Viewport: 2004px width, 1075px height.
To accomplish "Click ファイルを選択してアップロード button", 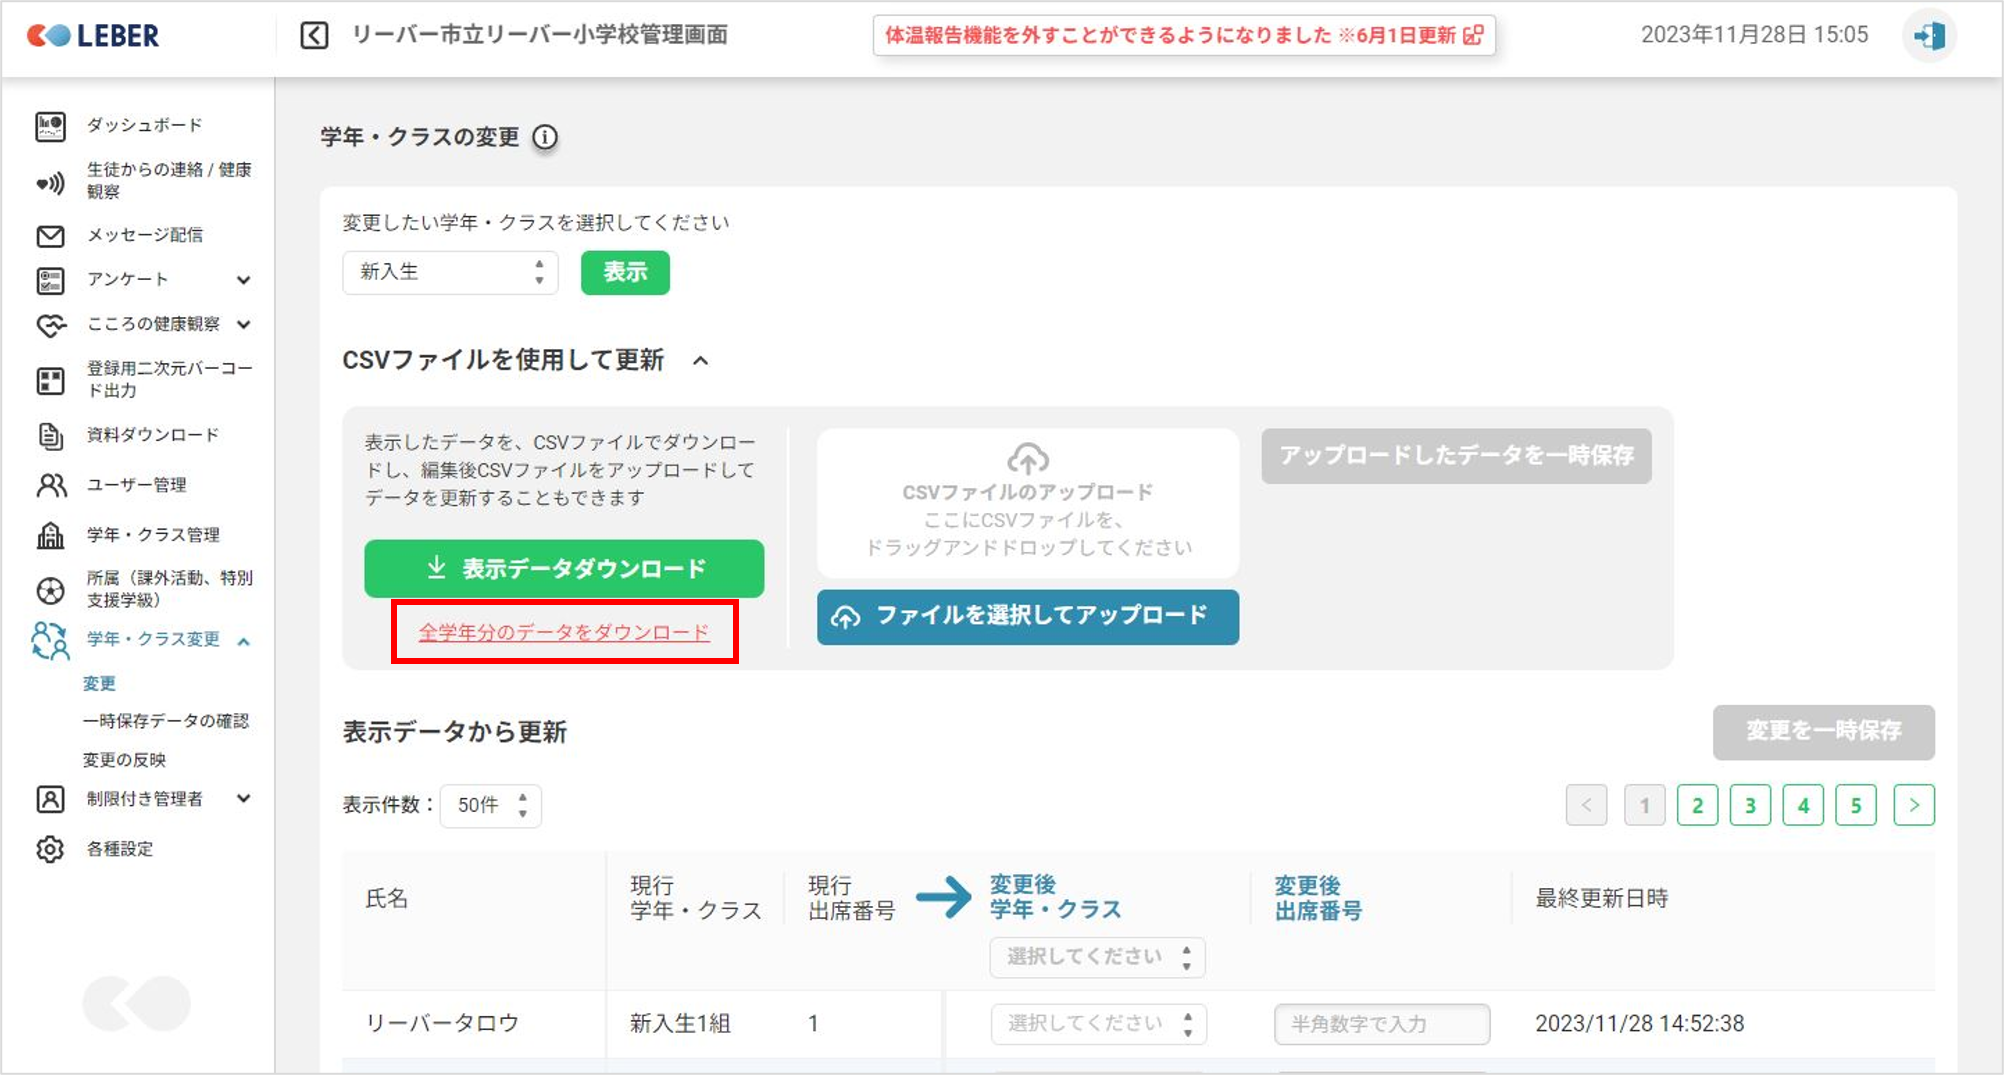I will (1027, 616).
